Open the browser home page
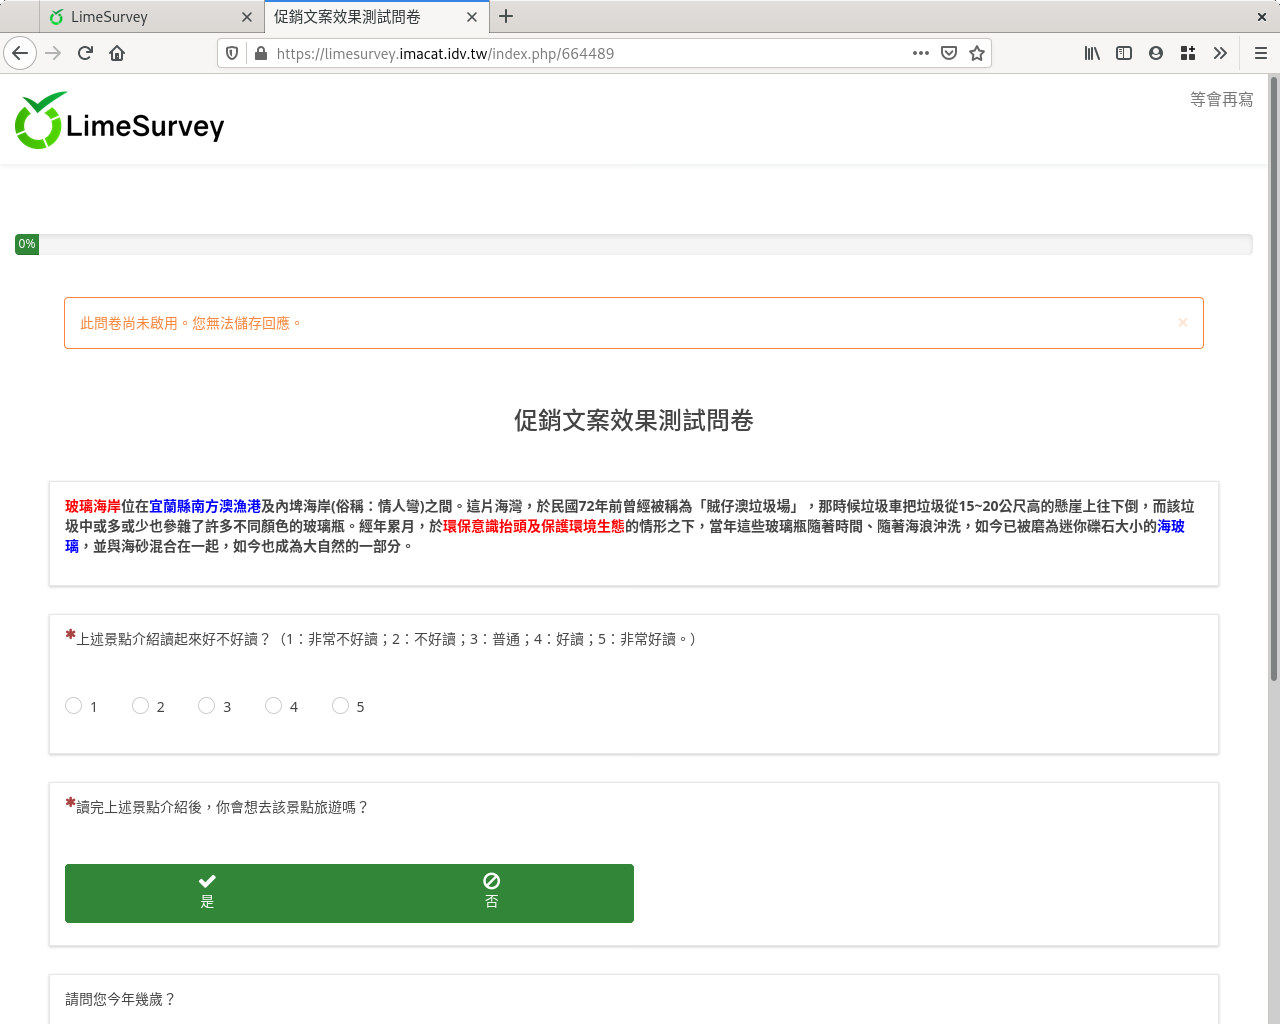Image resolution: width=1280 pixels, height=1024 pixels. pyautogui.click(x=117, y=53)
